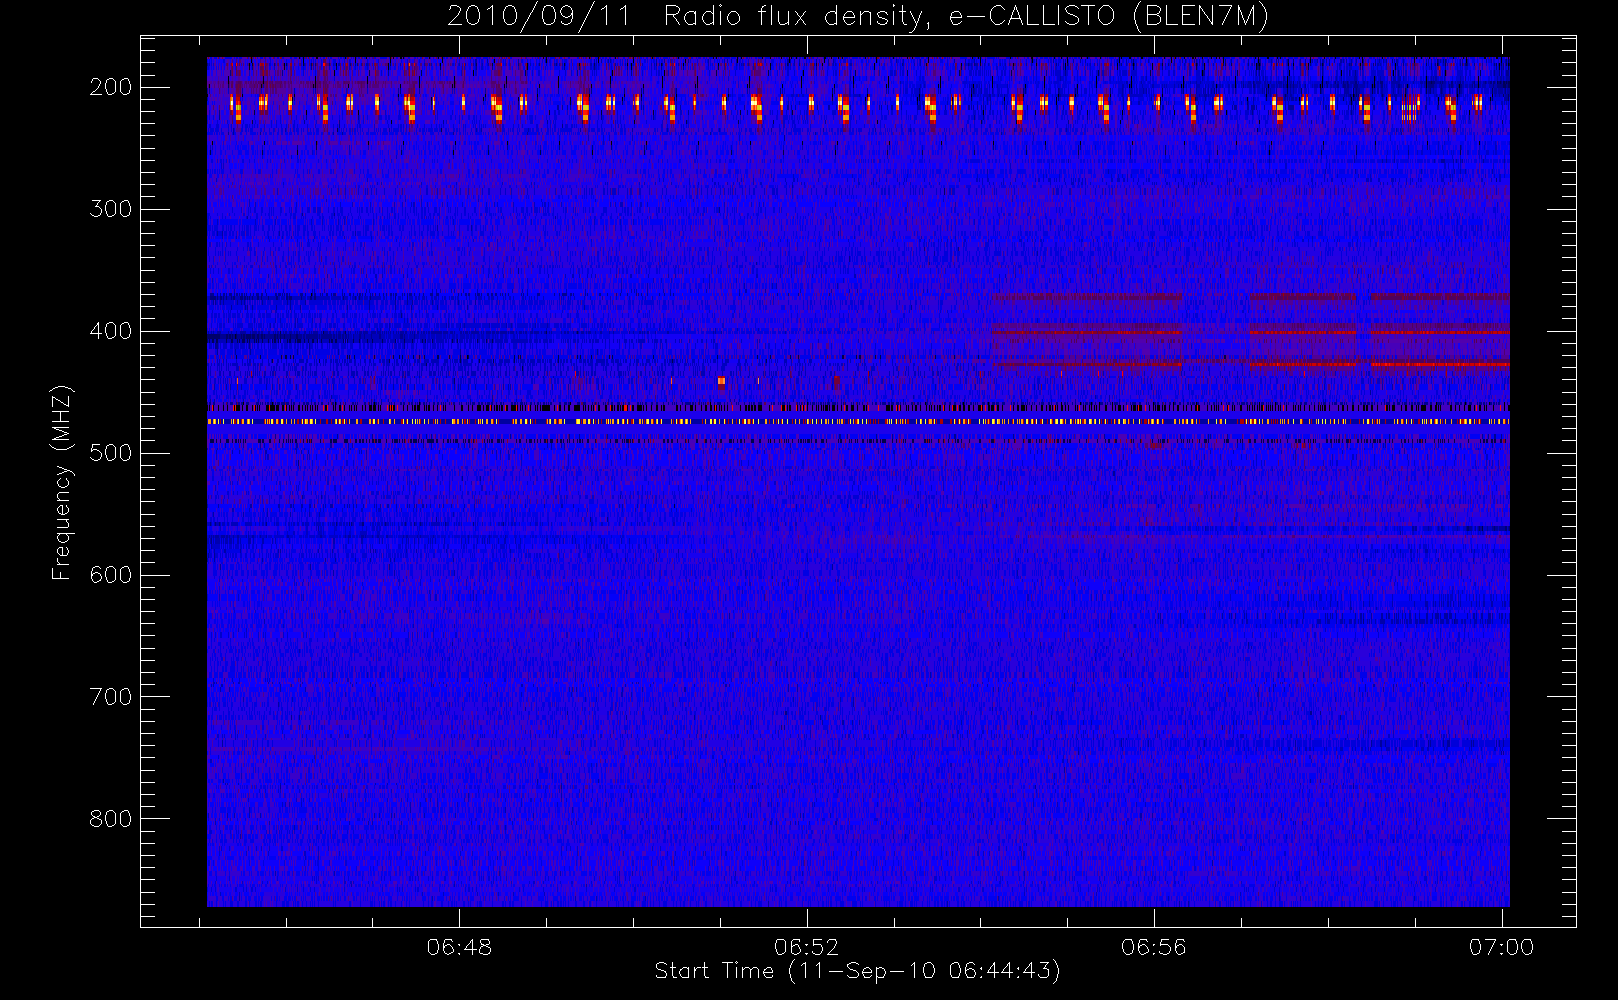Click the 06:56 time tick label
The image size is (1618, 1000).
point(1154,947)
